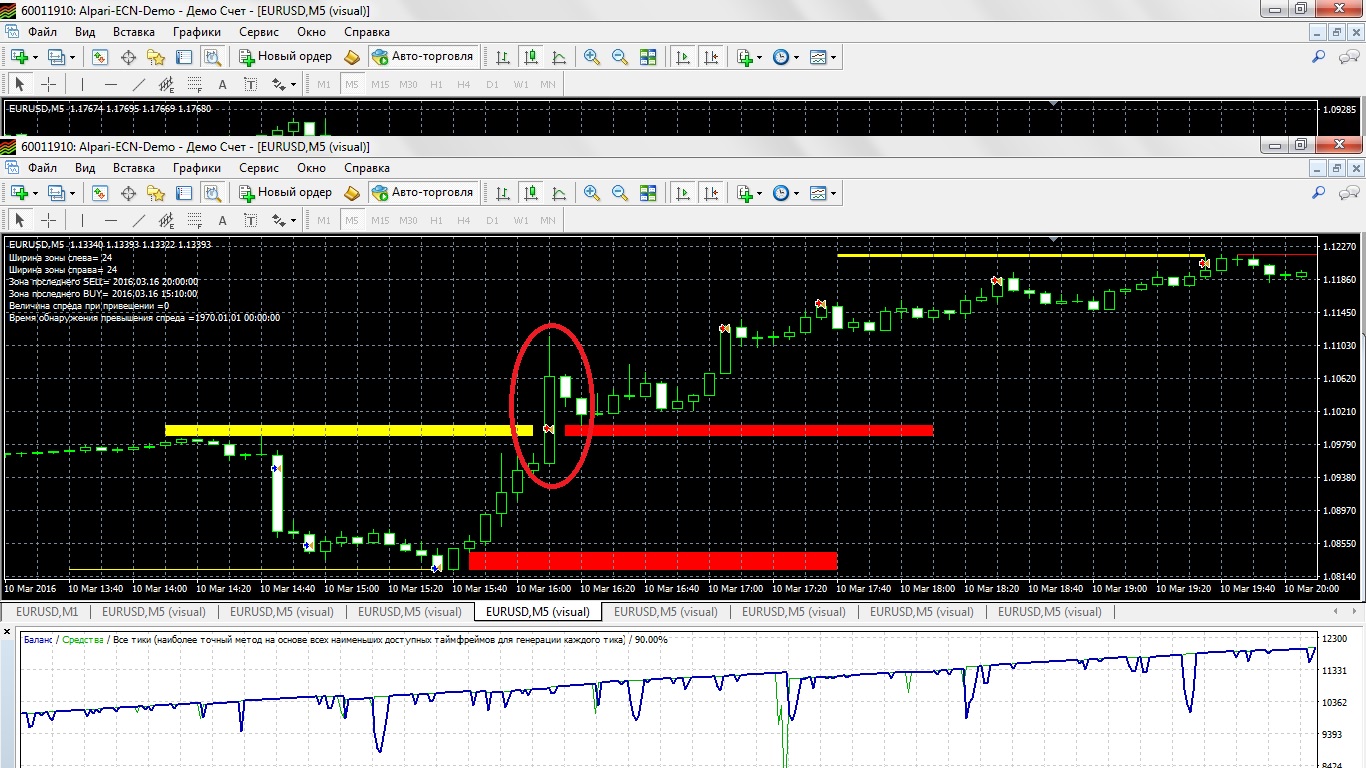This screenshot has height=768, width=1366.
Task: Open the Графики menu in the front window
Action: tap(196, 169)
